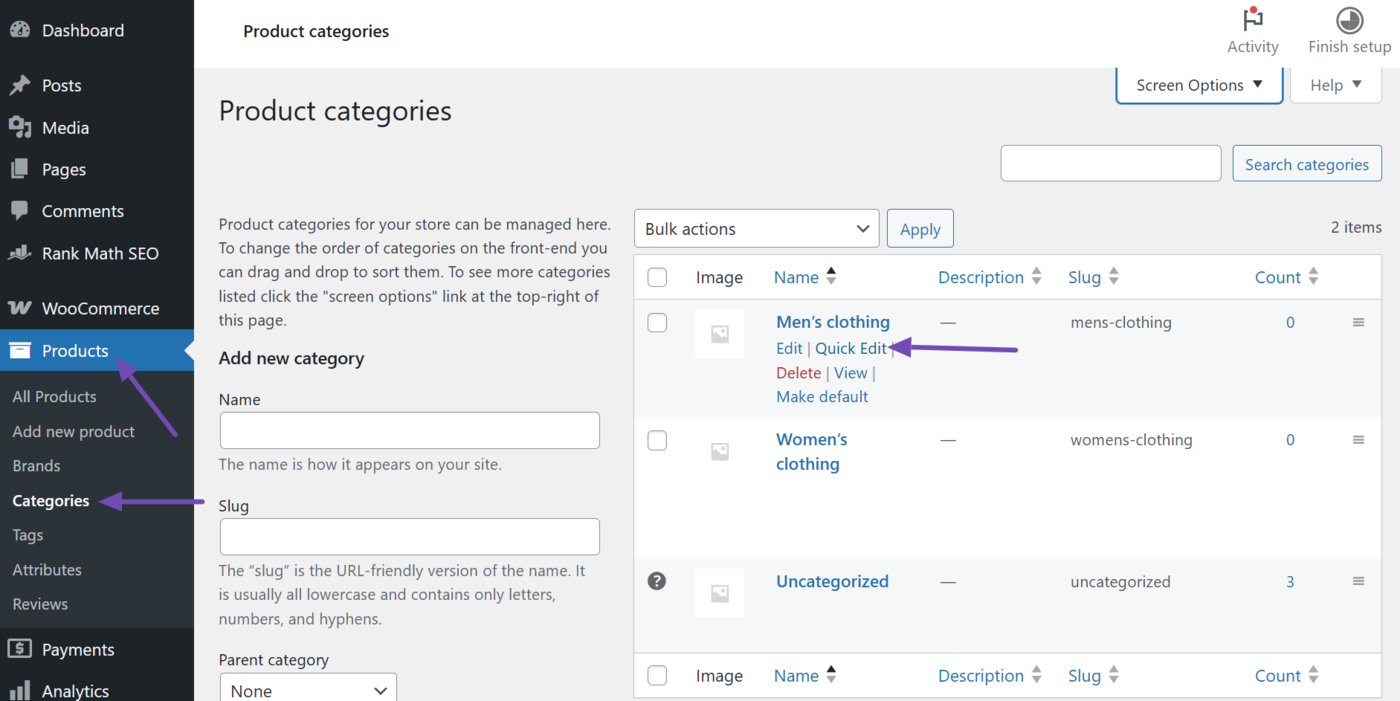Open the Bulk actions dropdown

click(756, 228)
